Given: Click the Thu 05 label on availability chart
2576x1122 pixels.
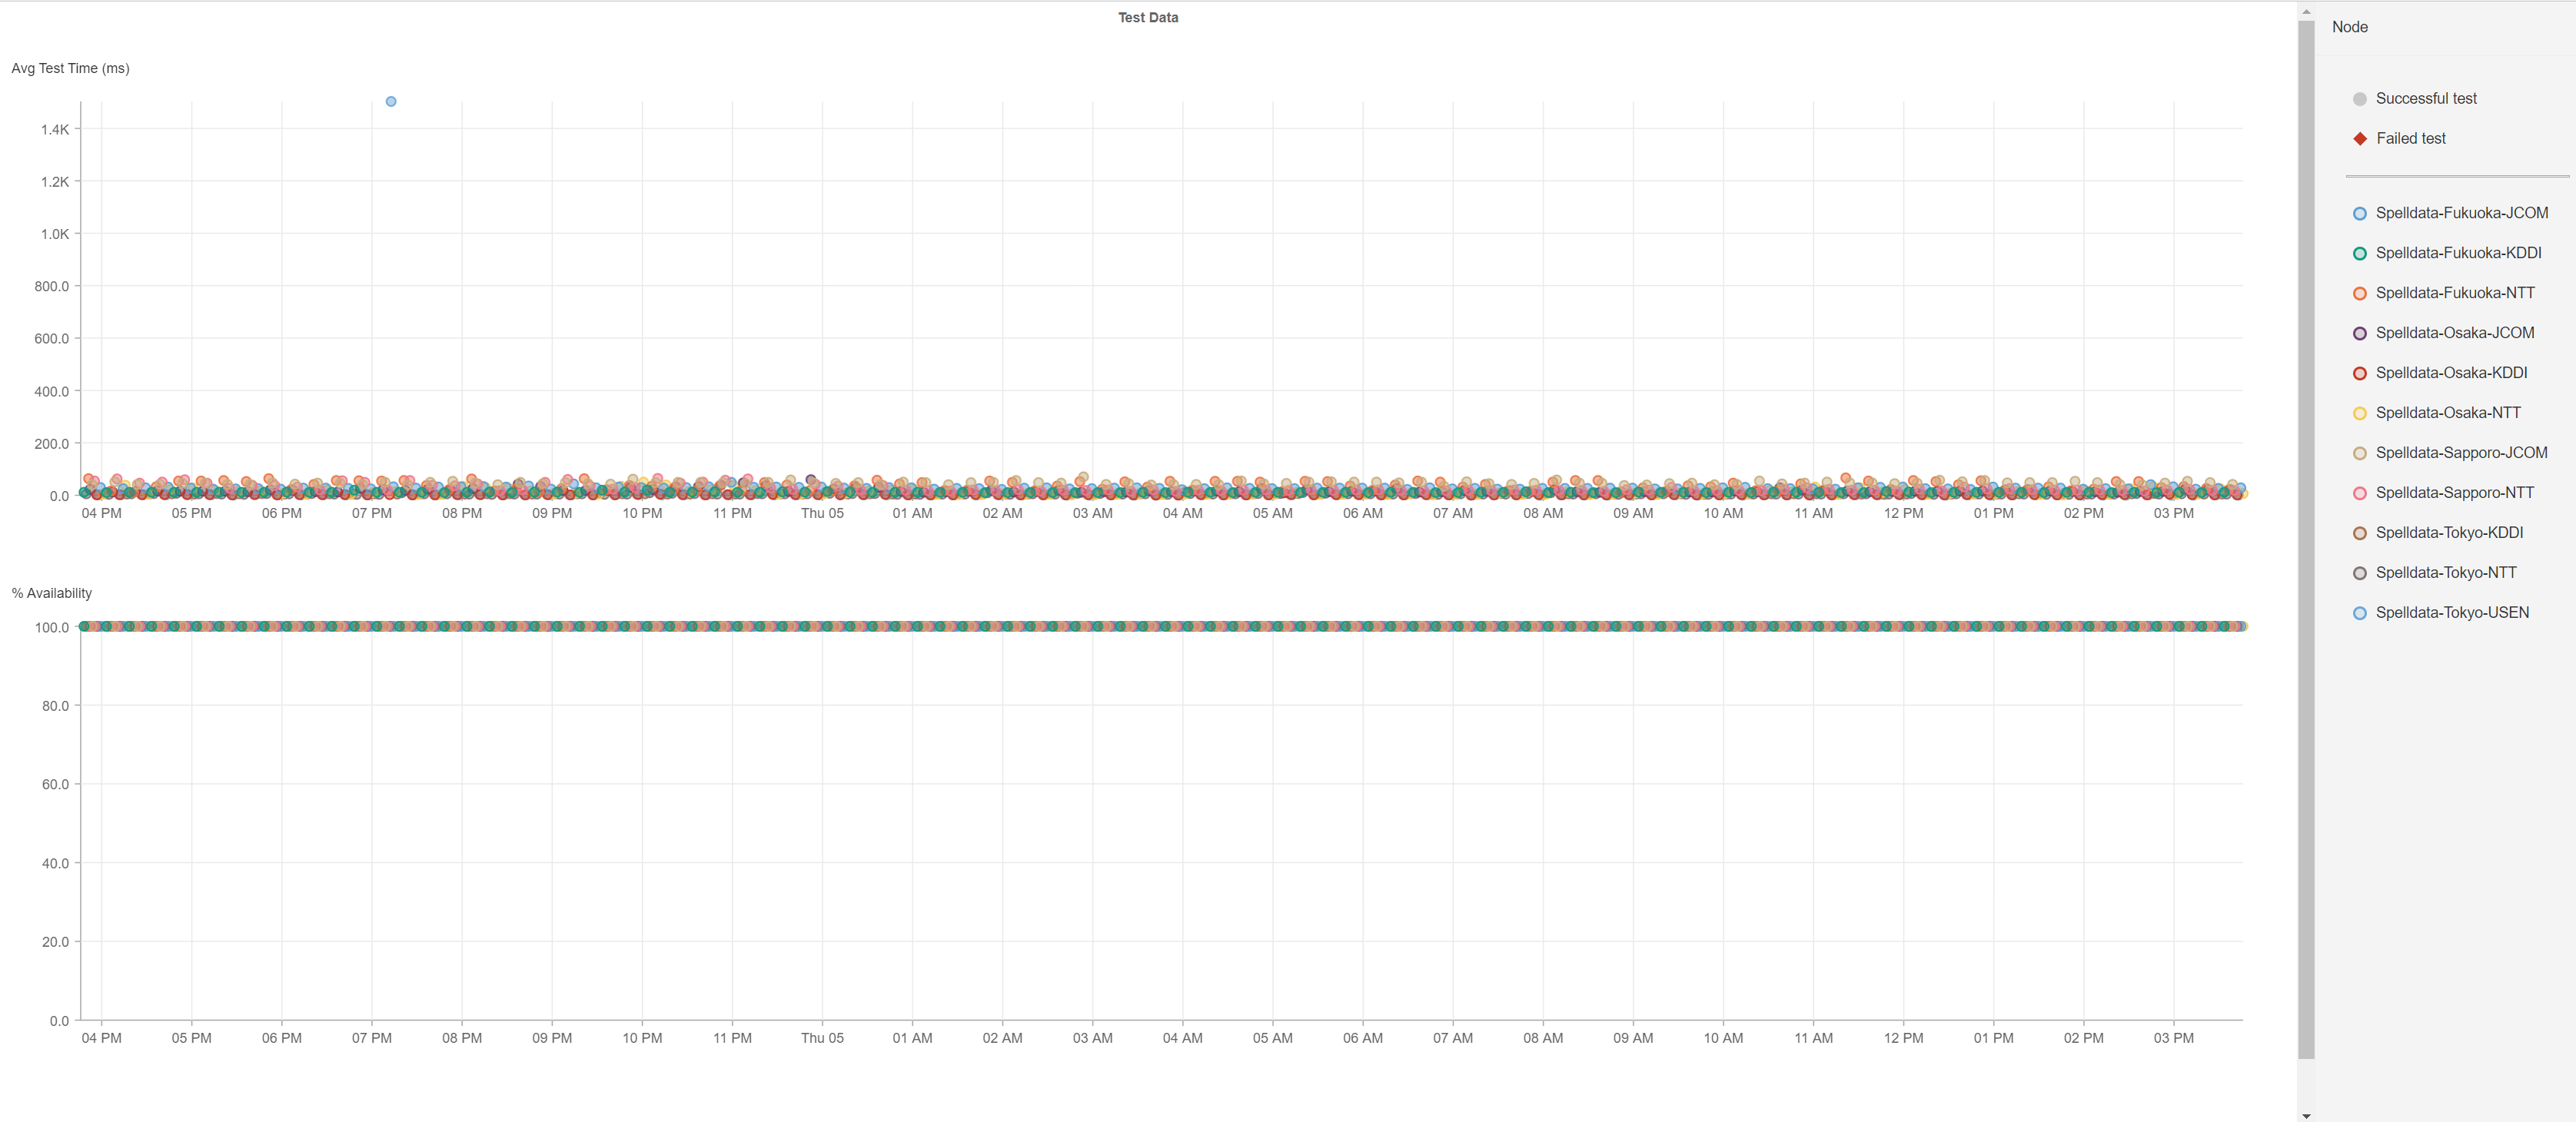Looking at the screenshot, I should pos(822,1038).
